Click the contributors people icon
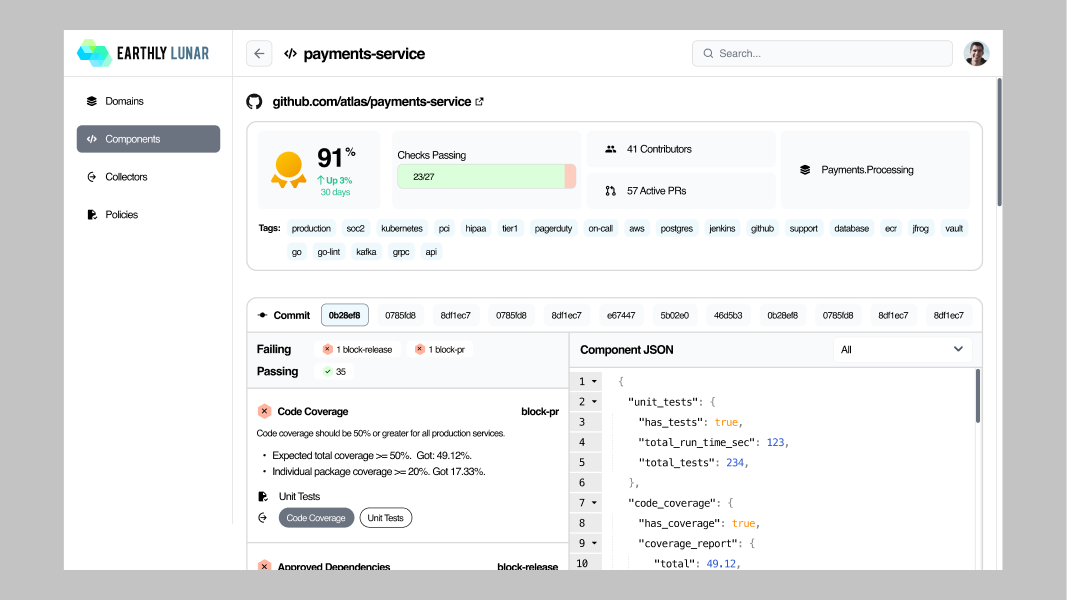The image size is (1067, 600). pos(610,149)
